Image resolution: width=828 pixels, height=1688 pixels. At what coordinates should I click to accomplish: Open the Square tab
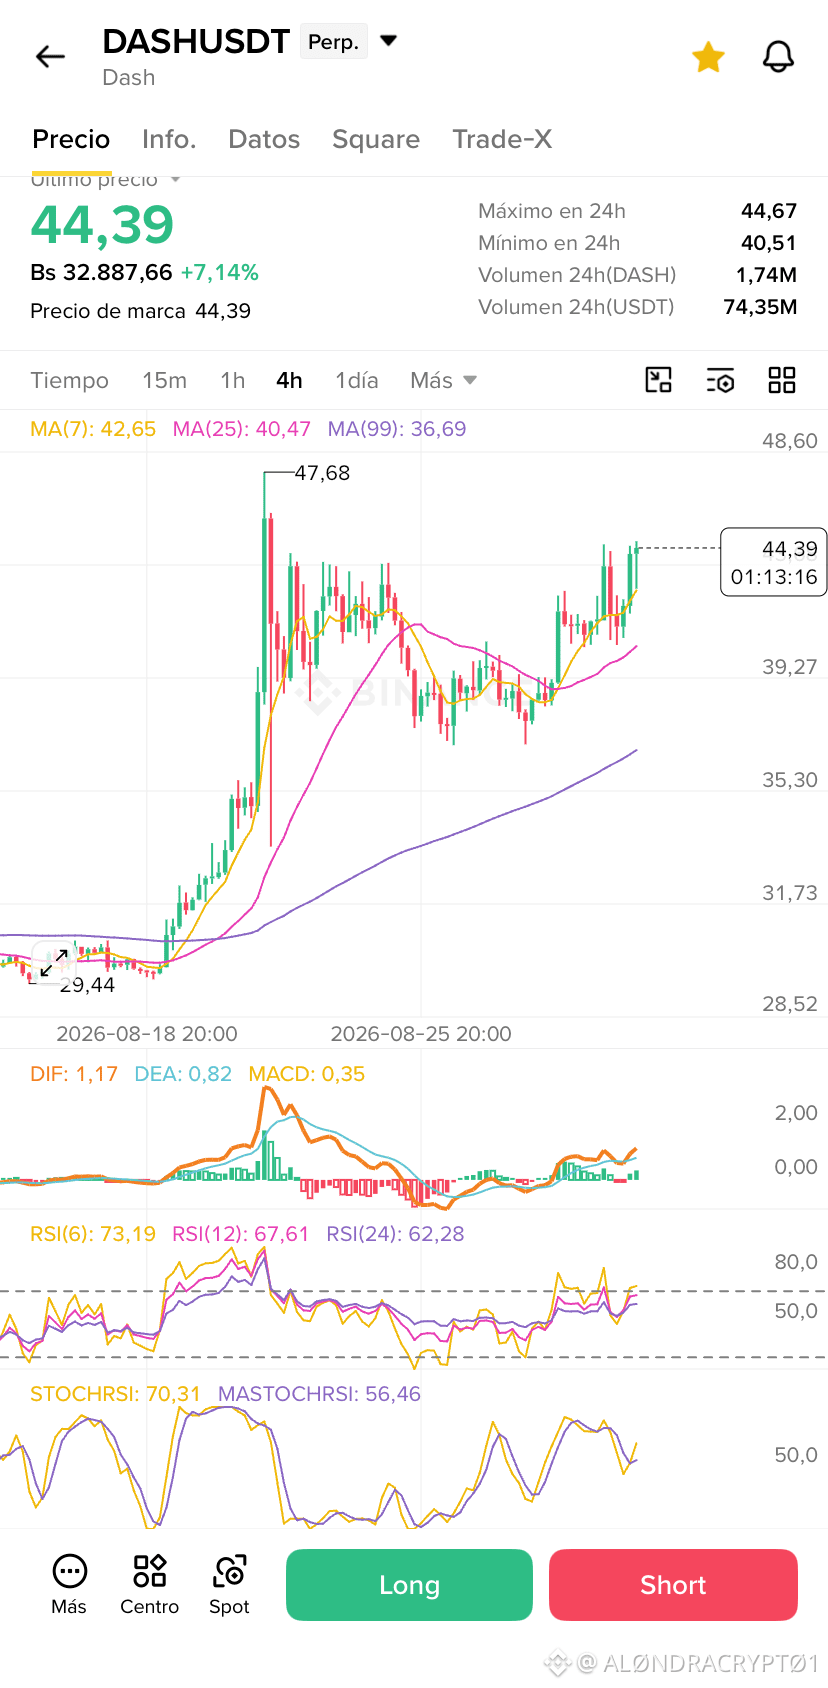[x=376, y=139]
